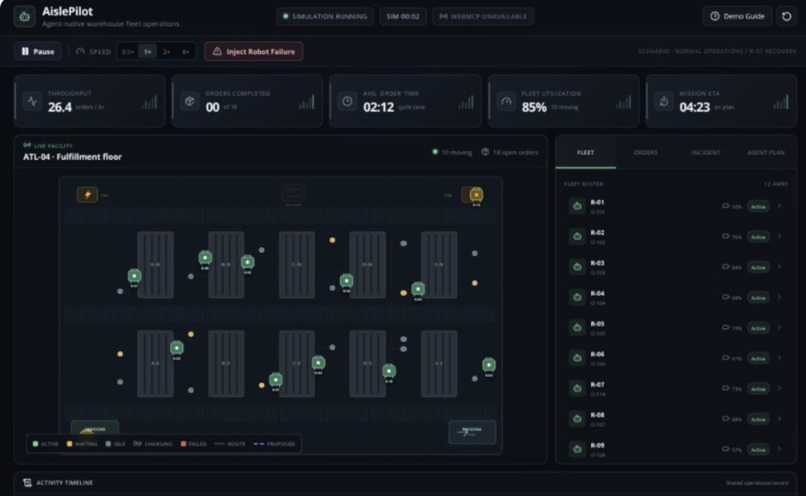Screen dimensions: 806x496
Task: Click the green Active legend swatch
Action: 35,444
